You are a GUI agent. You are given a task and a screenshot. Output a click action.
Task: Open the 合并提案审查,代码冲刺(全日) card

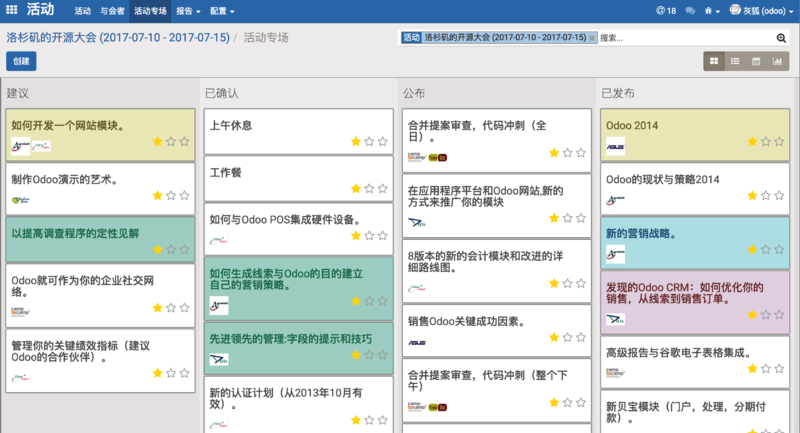496,140
